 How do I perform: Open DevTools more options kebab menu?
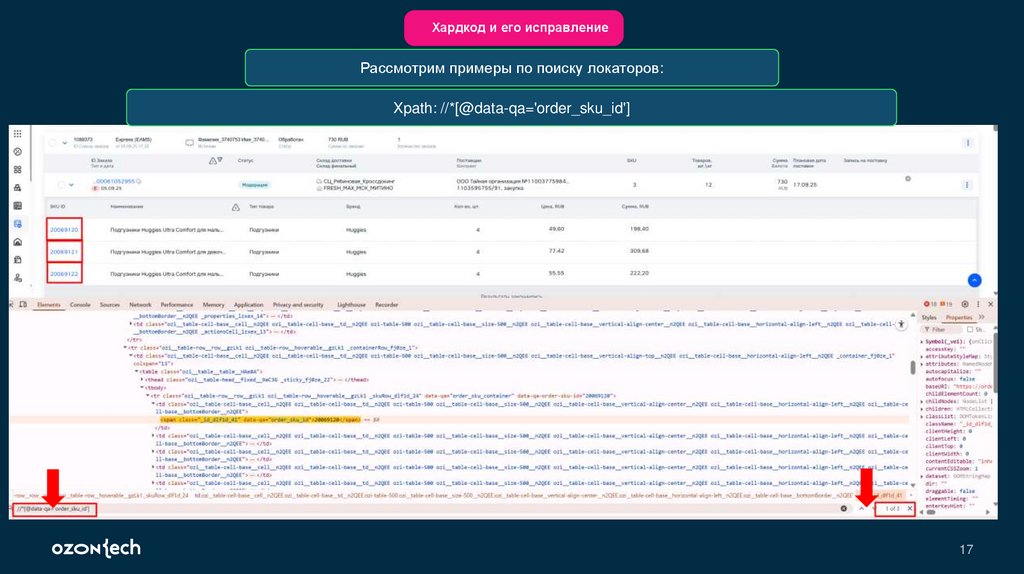978,304
